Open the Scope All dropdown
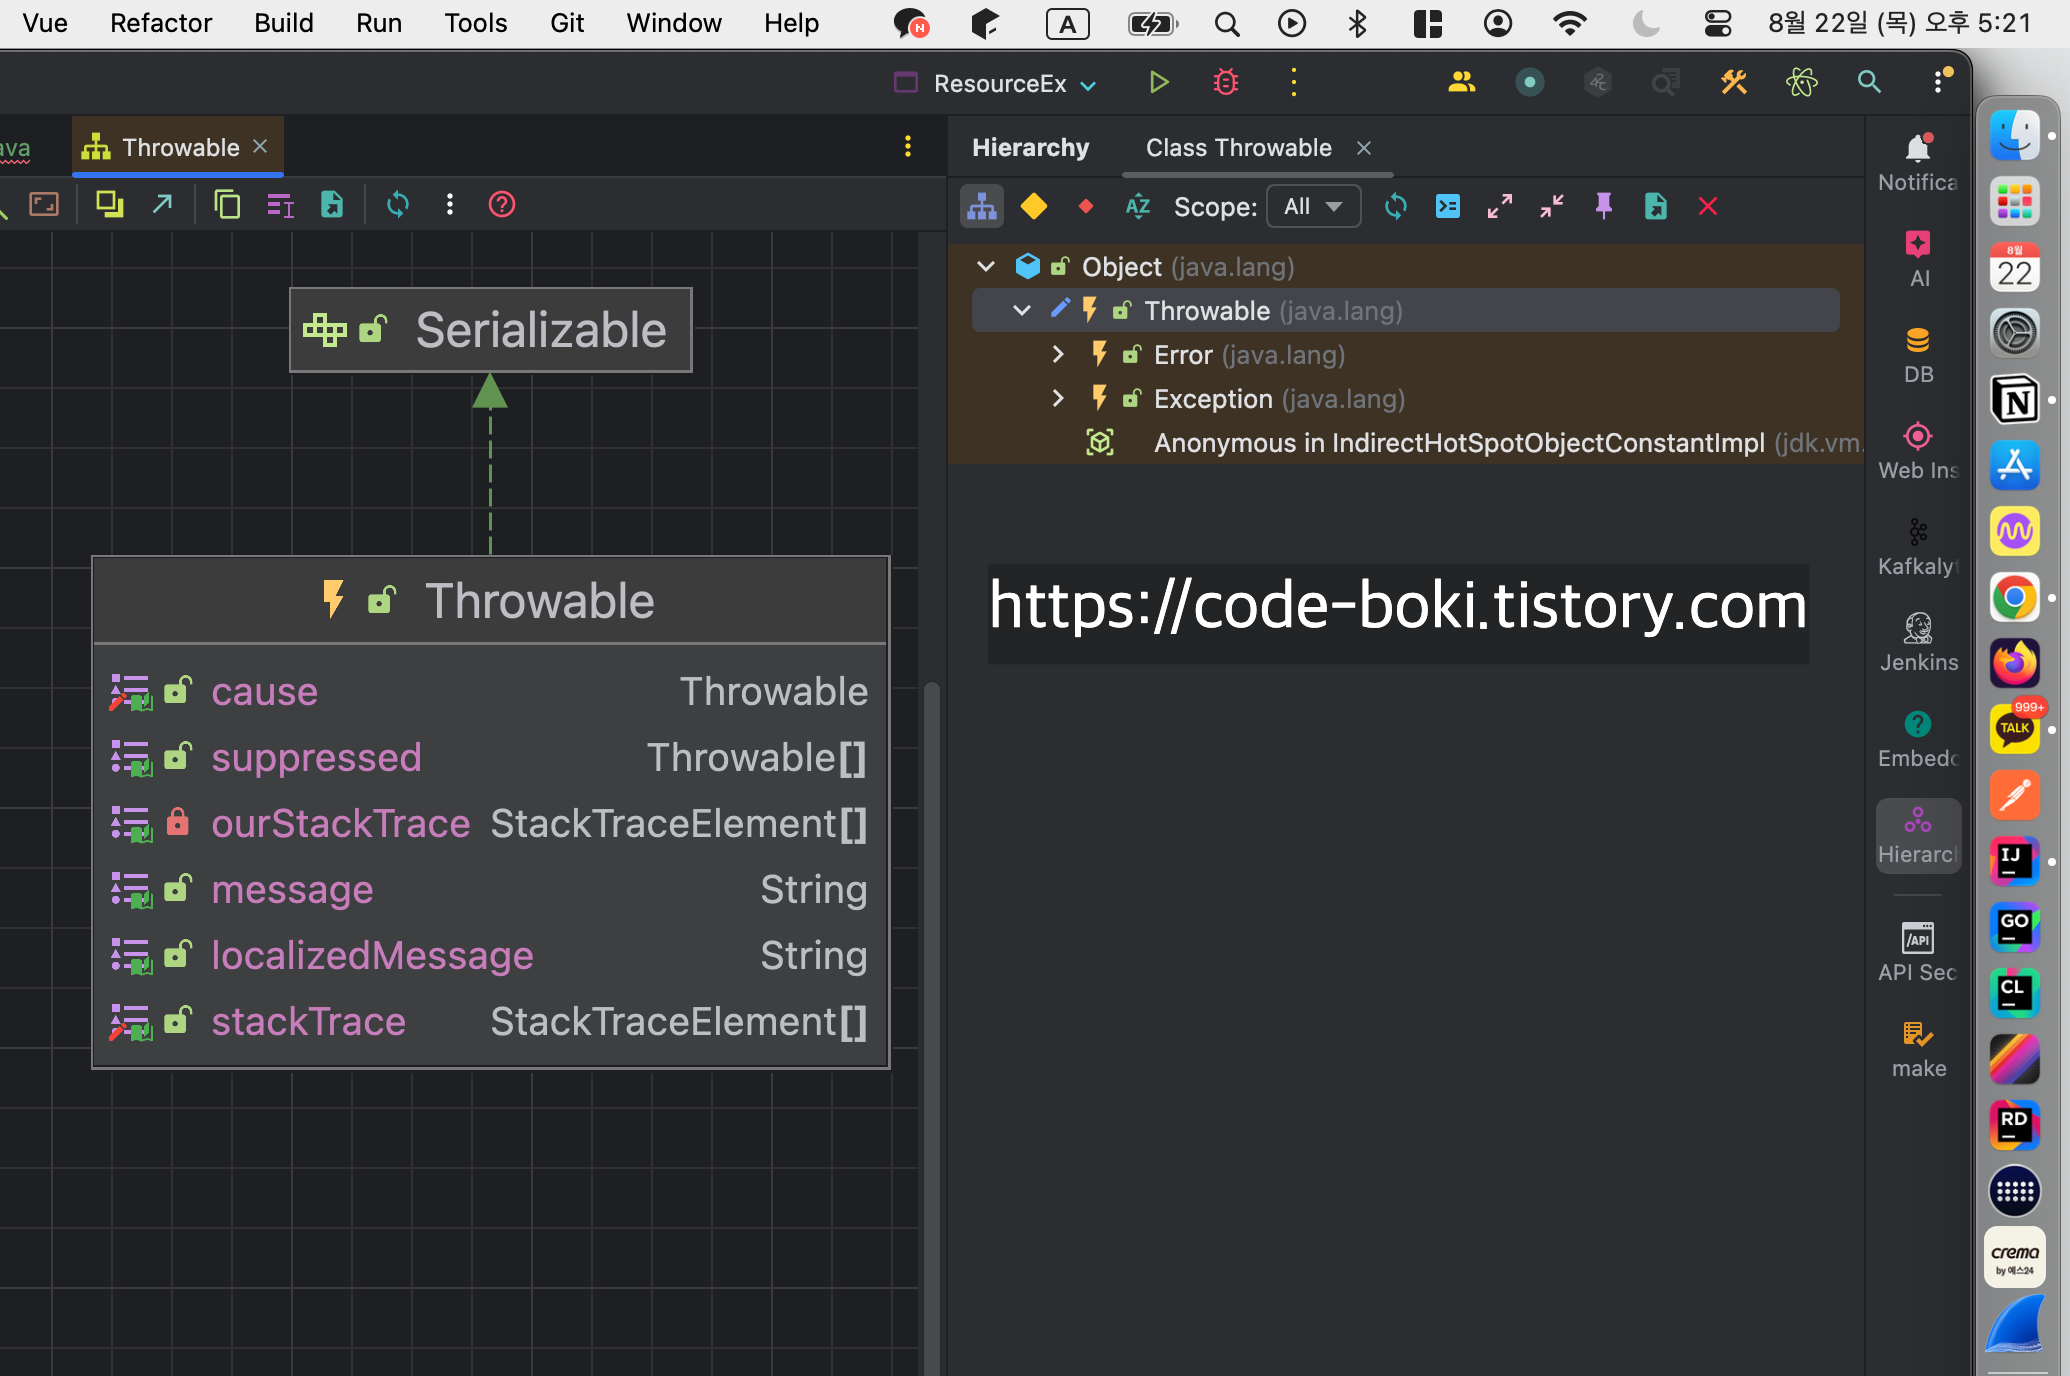Image resolution: width=2070 pixels, height=1376 pixels. [x=1313, y=207]
